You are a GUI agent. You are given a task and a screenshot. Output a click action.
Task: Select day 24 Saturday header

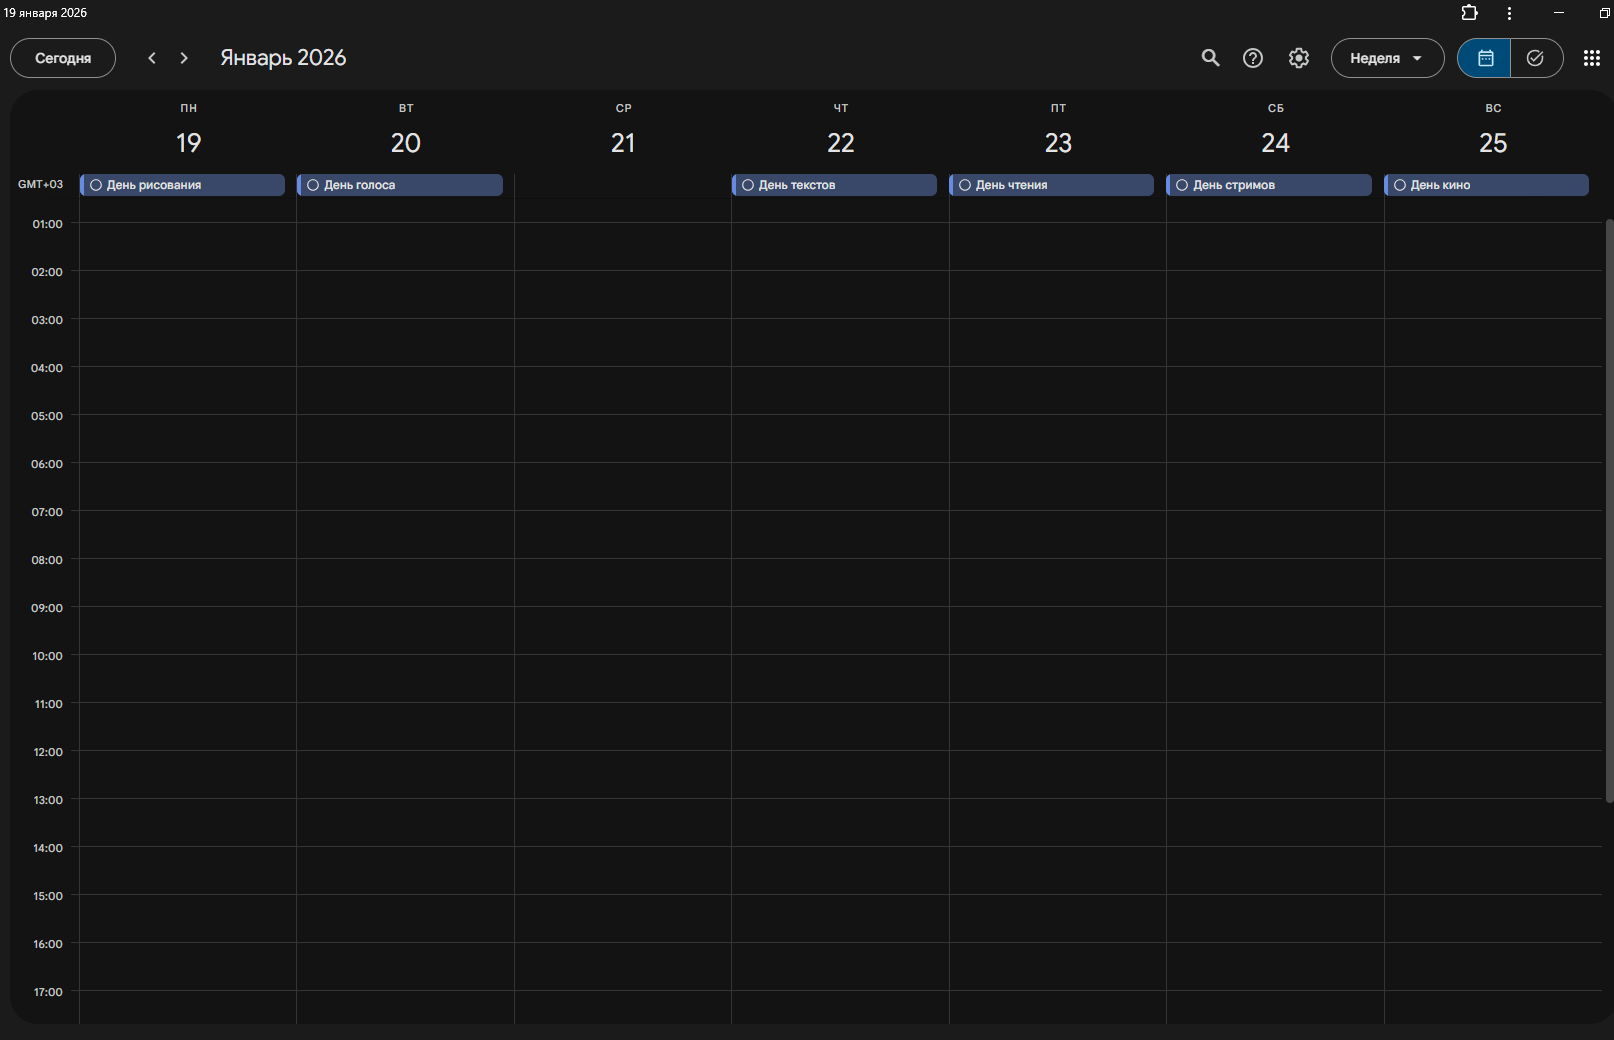[1275, 143]
